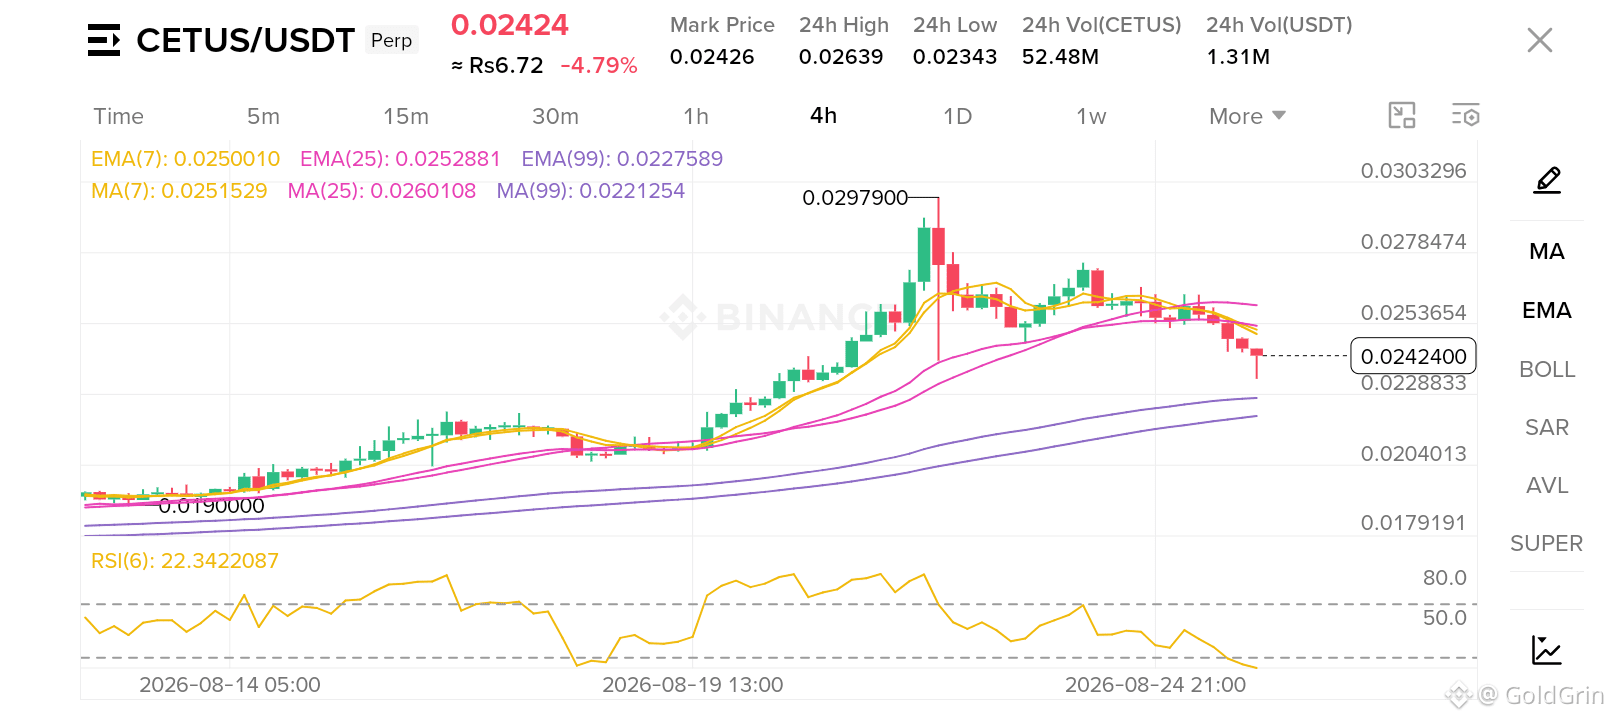
Task: Click the low marker 0.0190000
Action: 211,506
